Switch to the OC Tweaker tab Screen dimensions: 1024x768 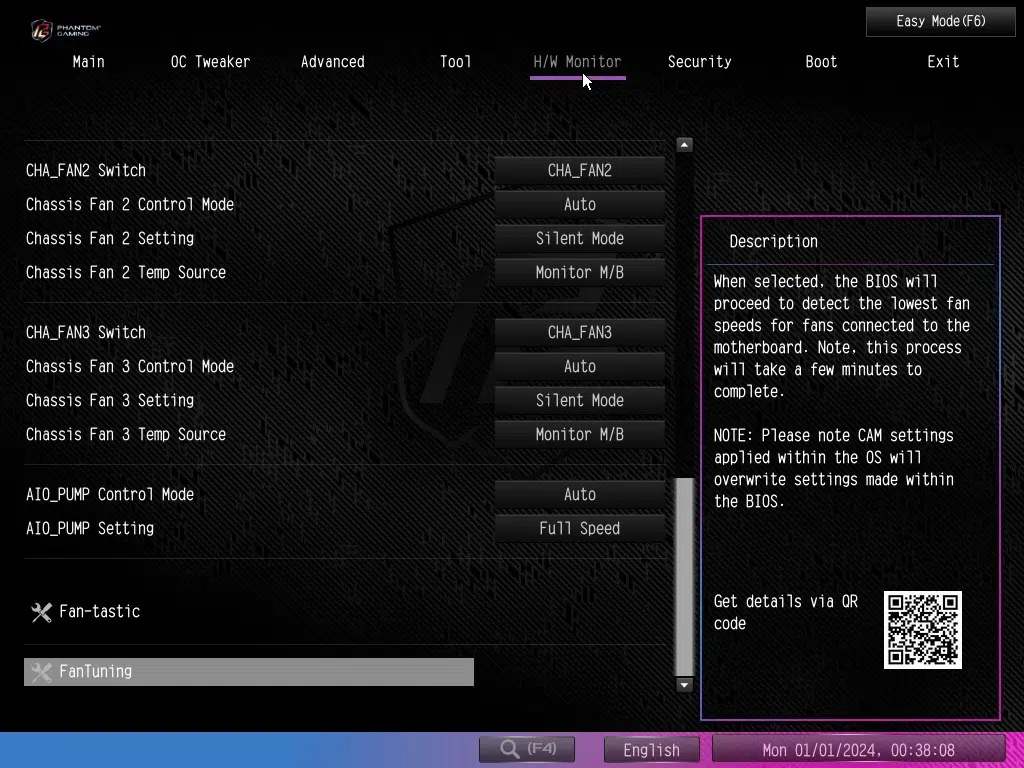210,62
